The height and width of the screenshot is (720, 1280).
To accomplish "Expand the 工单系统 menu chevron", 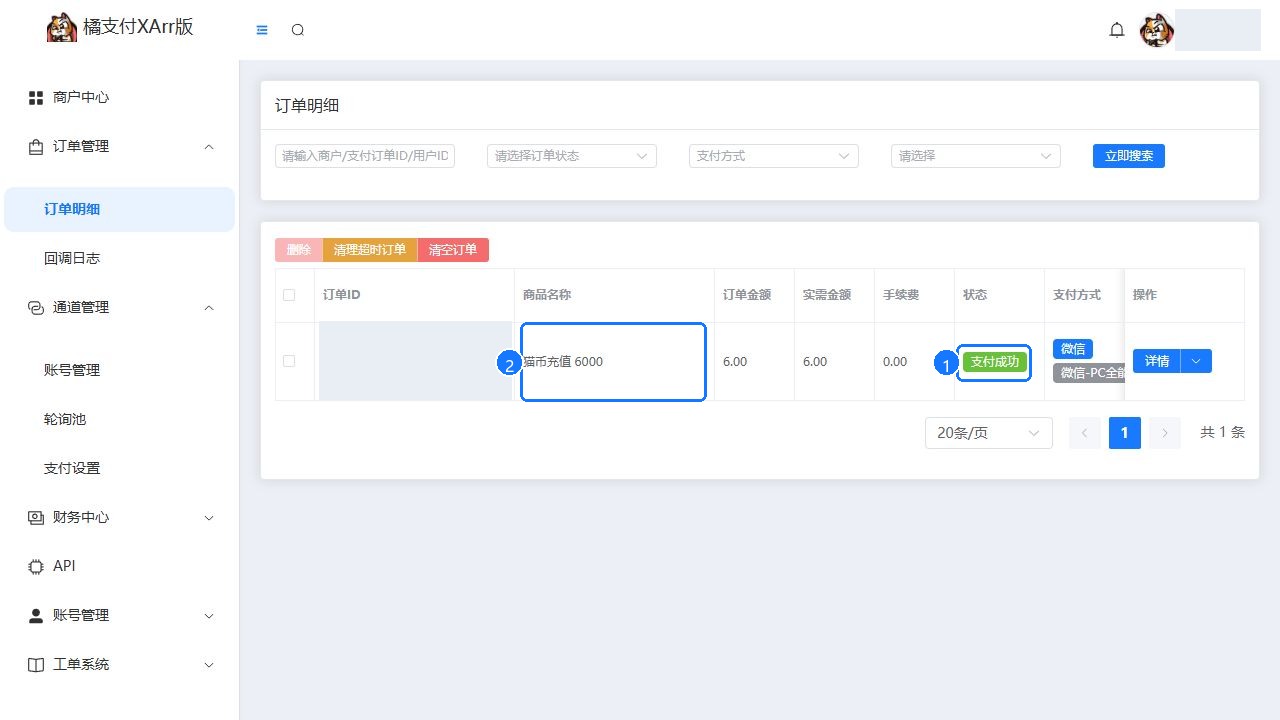I will click(x=209, y=664).
